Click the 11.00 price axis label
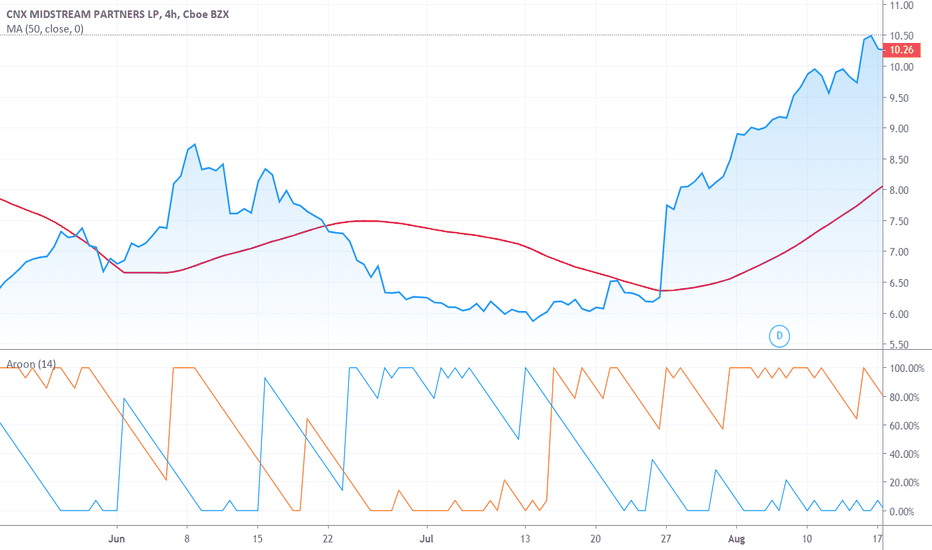Image resolution: width=932 pixels, height=550 pixels. tap(902, 5)
